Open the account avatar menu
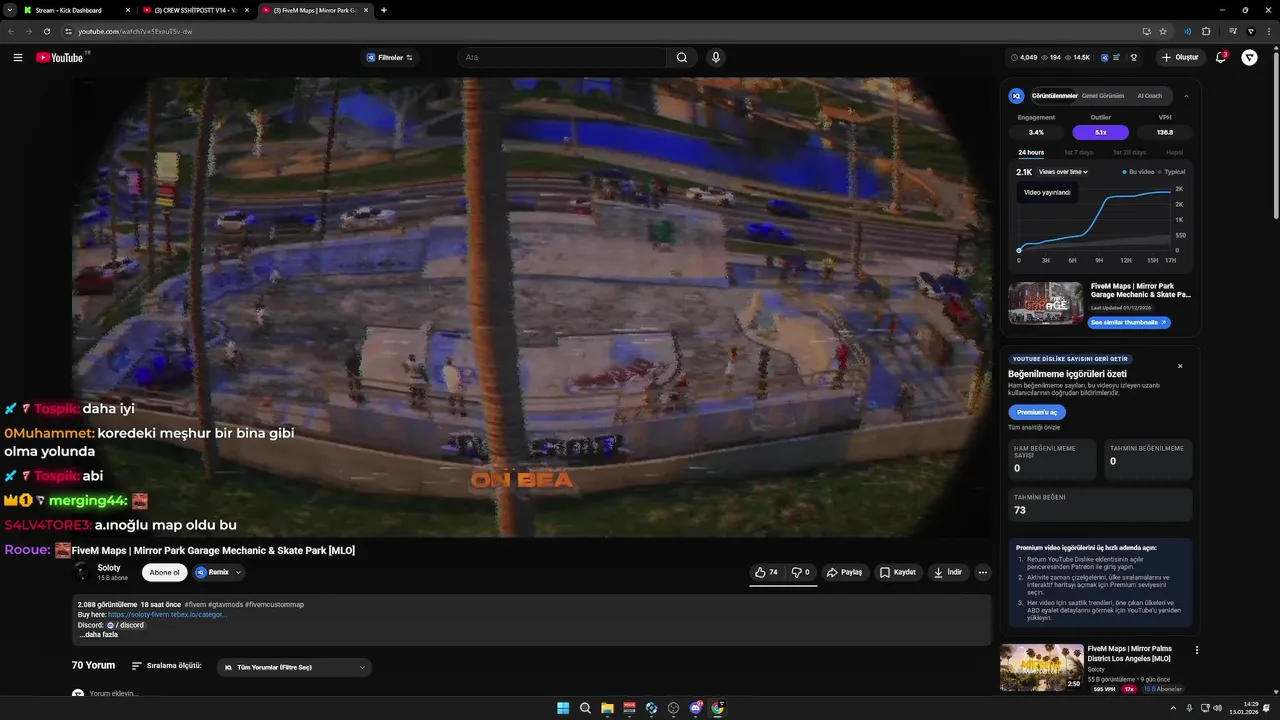The height and width of the screenshot is (720, 1280). [1249, 58]
